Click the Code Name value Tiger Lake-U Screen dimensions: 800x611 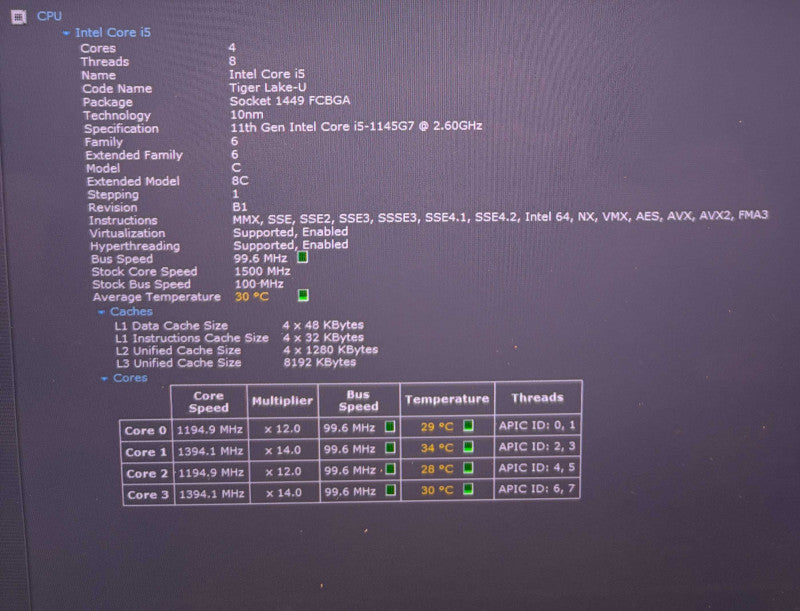tap(268, 87)
